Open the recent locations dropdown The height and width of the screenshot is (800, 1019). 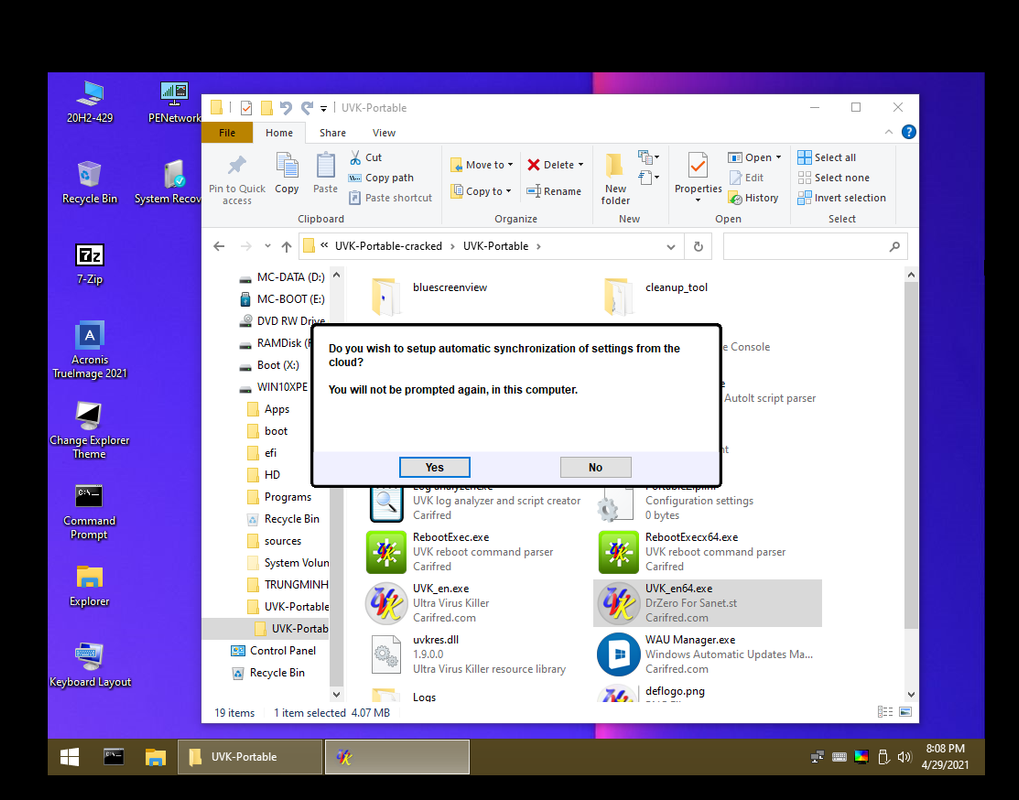(x=267, y=246)
